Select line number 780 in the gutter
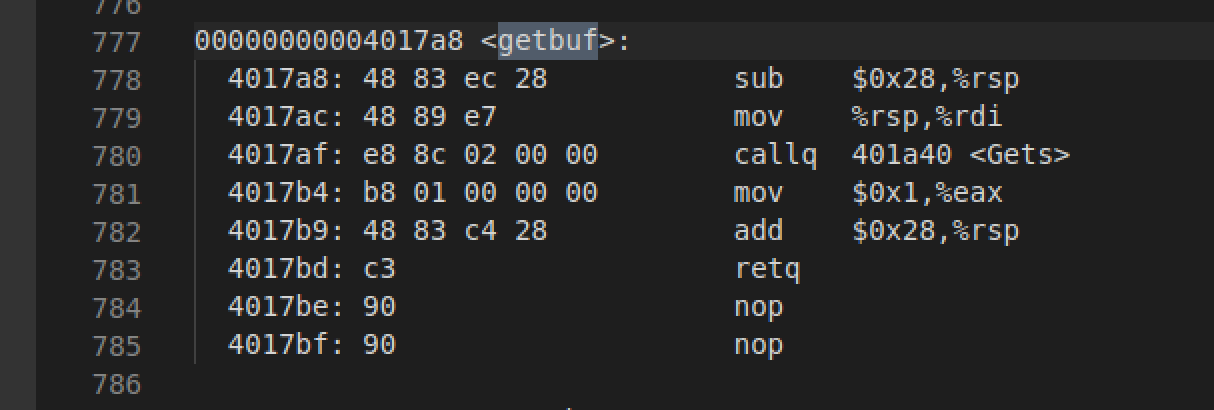Viewport: 1214px width, 410px height. tap(116, 156)
